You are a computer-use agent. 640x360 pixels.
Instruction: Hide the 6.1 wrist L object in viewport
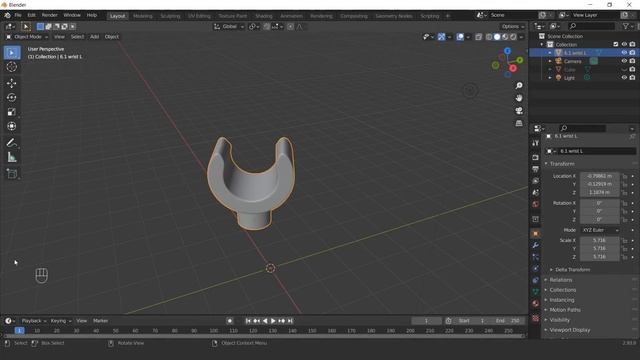pyautogui.click(x=624, y=53)
